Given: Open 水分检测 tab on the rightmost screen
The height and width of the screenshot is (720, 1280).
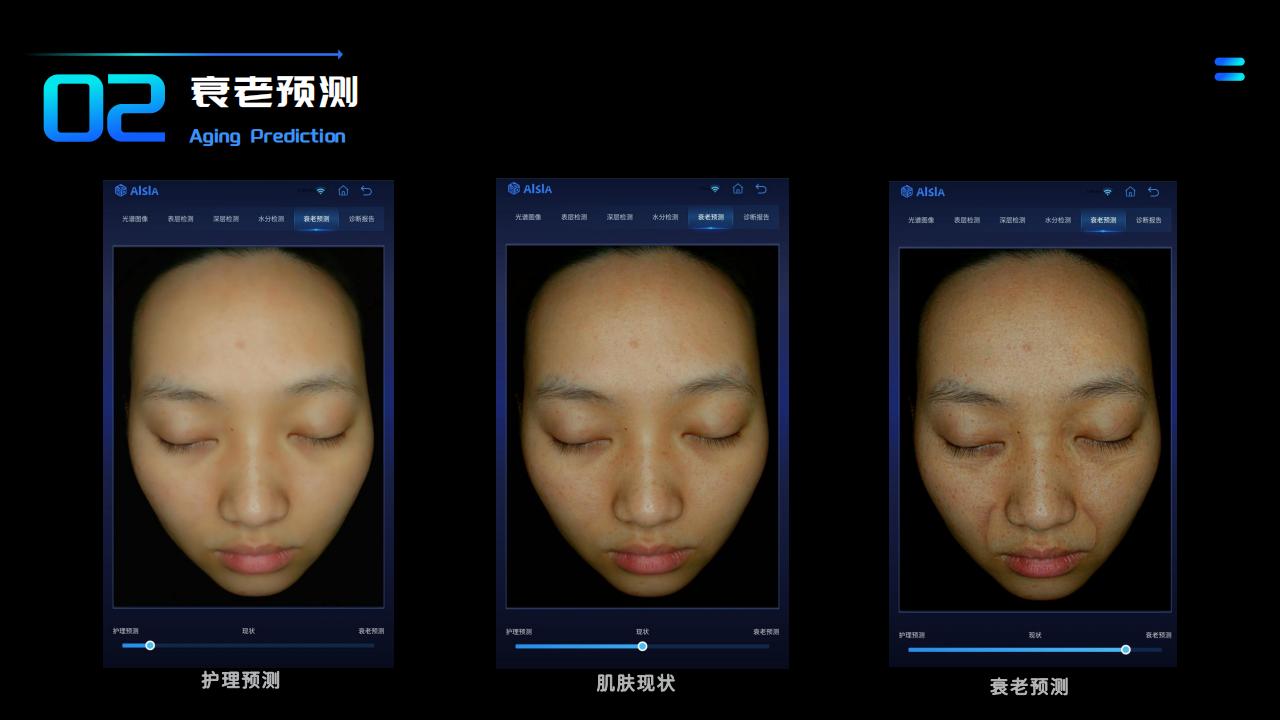Looking at the screenshot, I should click(1058, 220).
